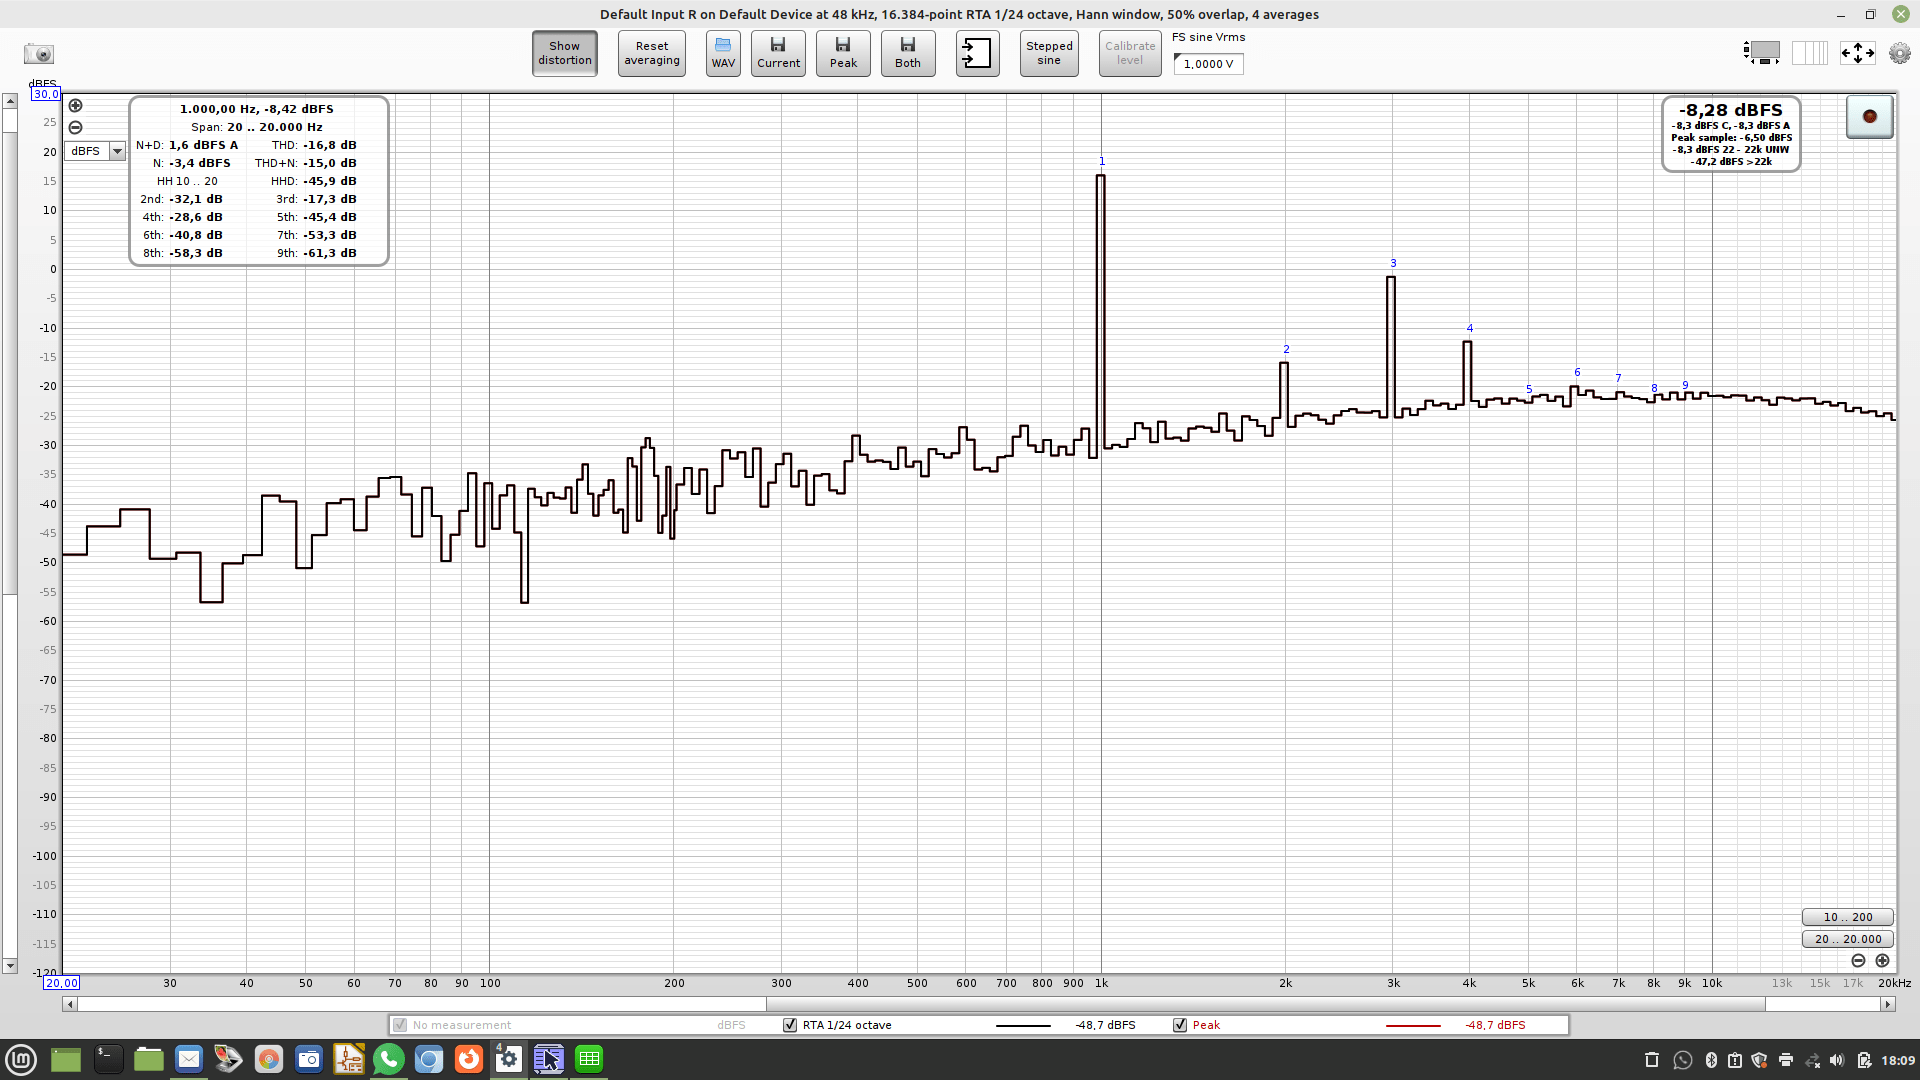
Task: Open the mail client in the taskbar
Action: point(188,1059)
